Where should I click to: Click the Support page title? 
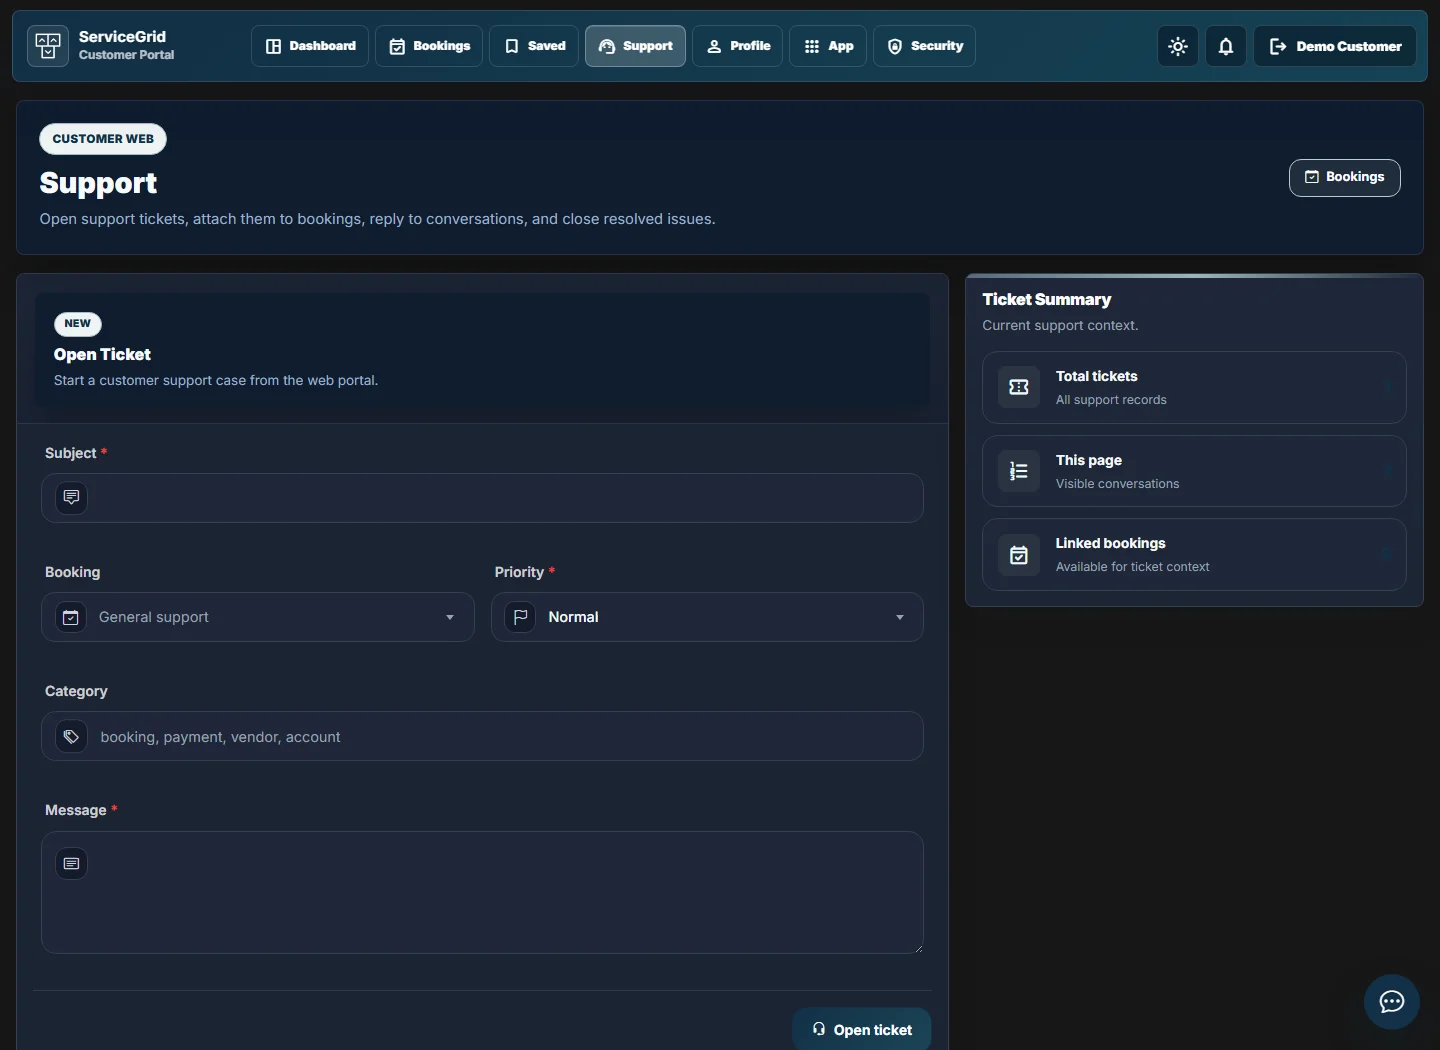tap(98, 183)
